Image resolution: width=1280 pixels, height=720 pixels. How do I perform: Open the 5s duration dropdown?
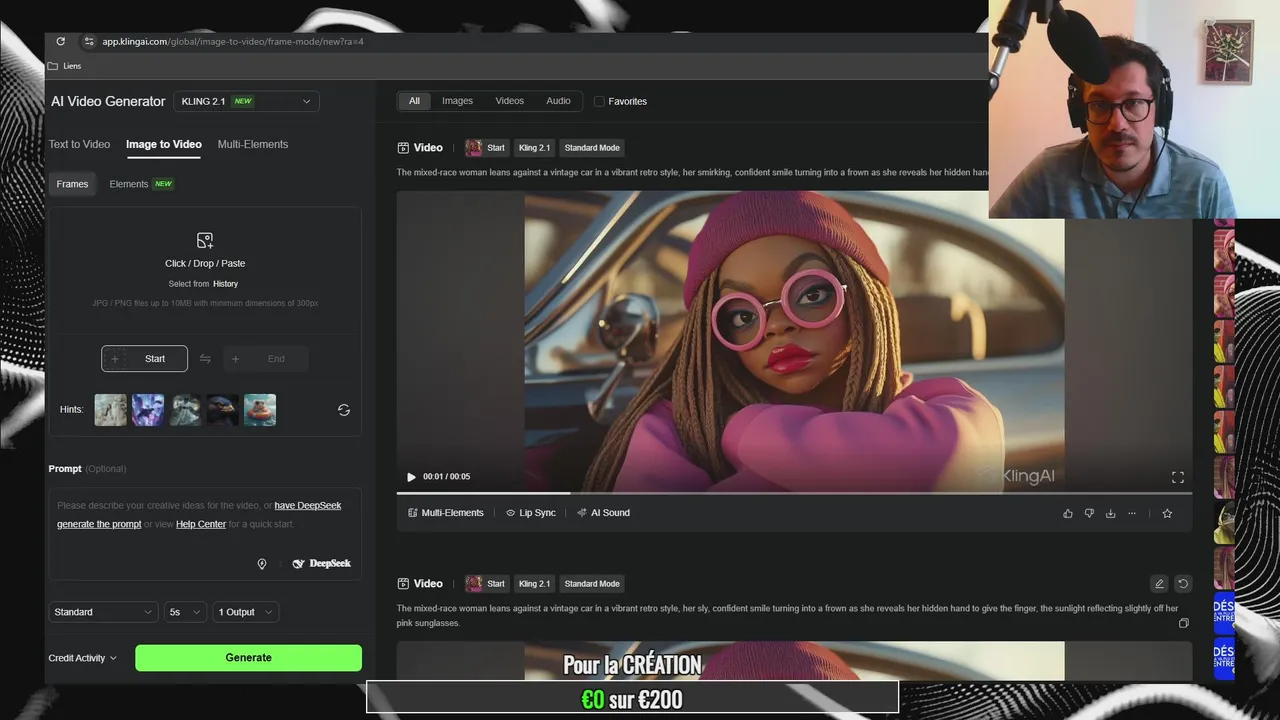tap(185, 612)
